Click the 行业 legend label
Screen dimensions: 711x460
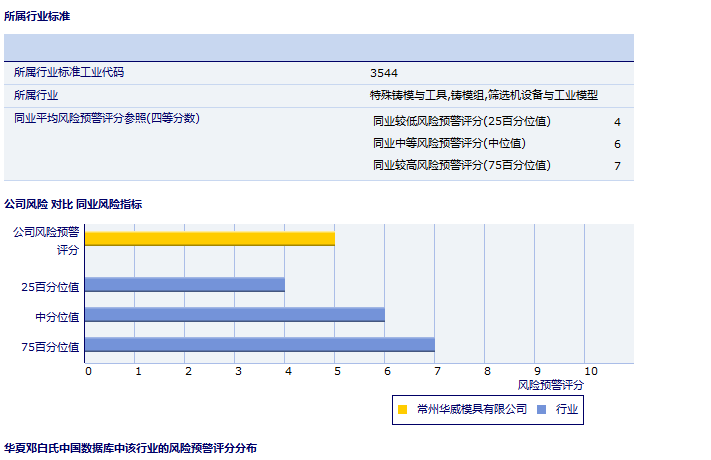(567, 409)
